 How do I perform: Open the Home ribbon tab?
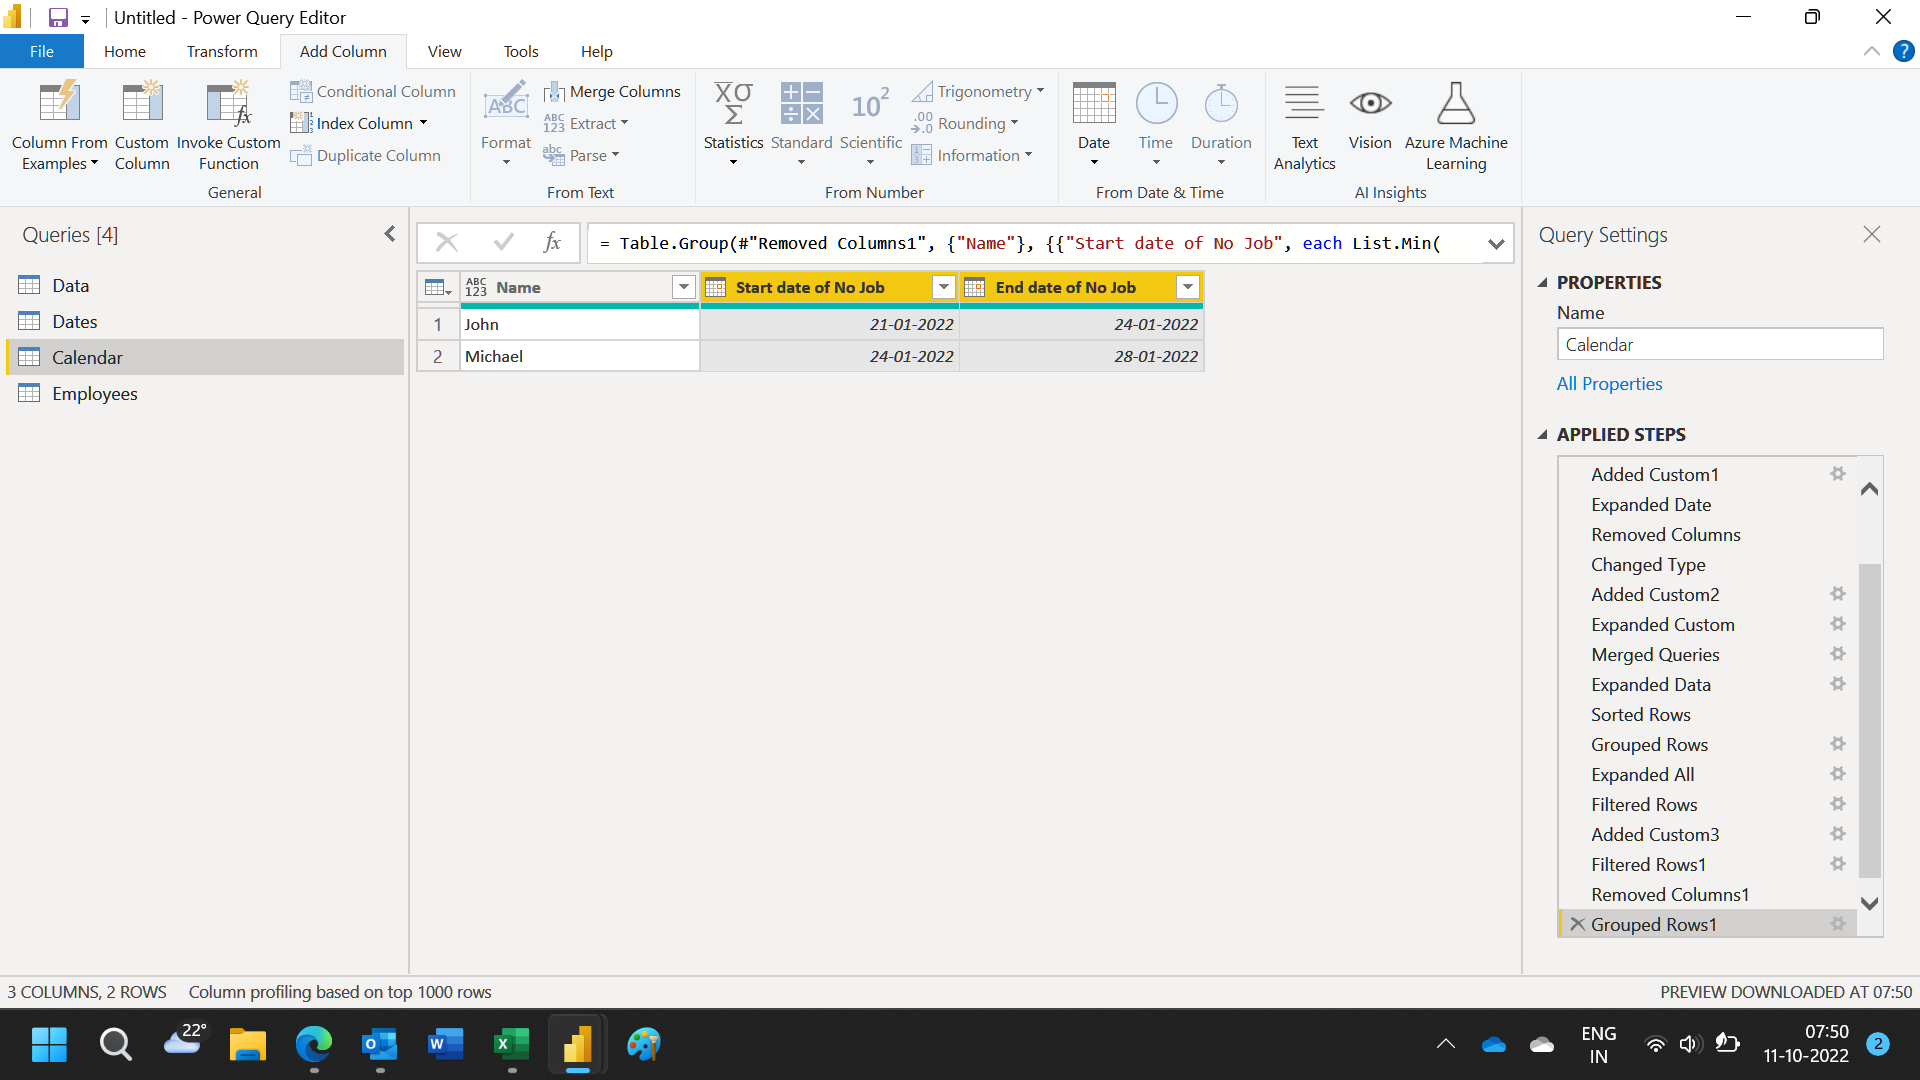point(125,51)
